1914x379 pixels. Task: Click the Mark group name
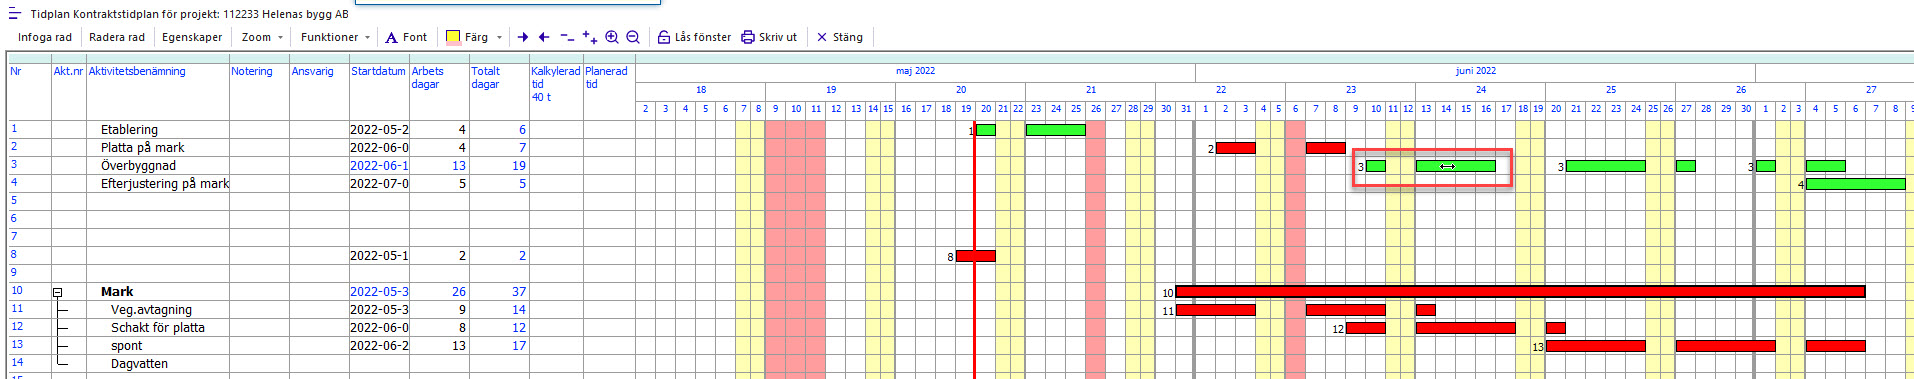pyautogui.click(x=117, y=292)
